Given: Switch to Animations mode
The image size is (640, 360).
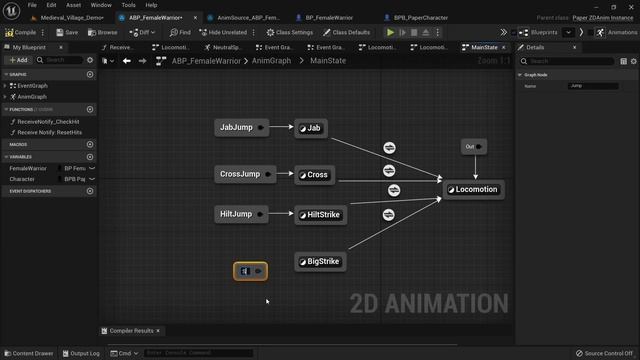Looking at the screenshot, I should point(616,32).
